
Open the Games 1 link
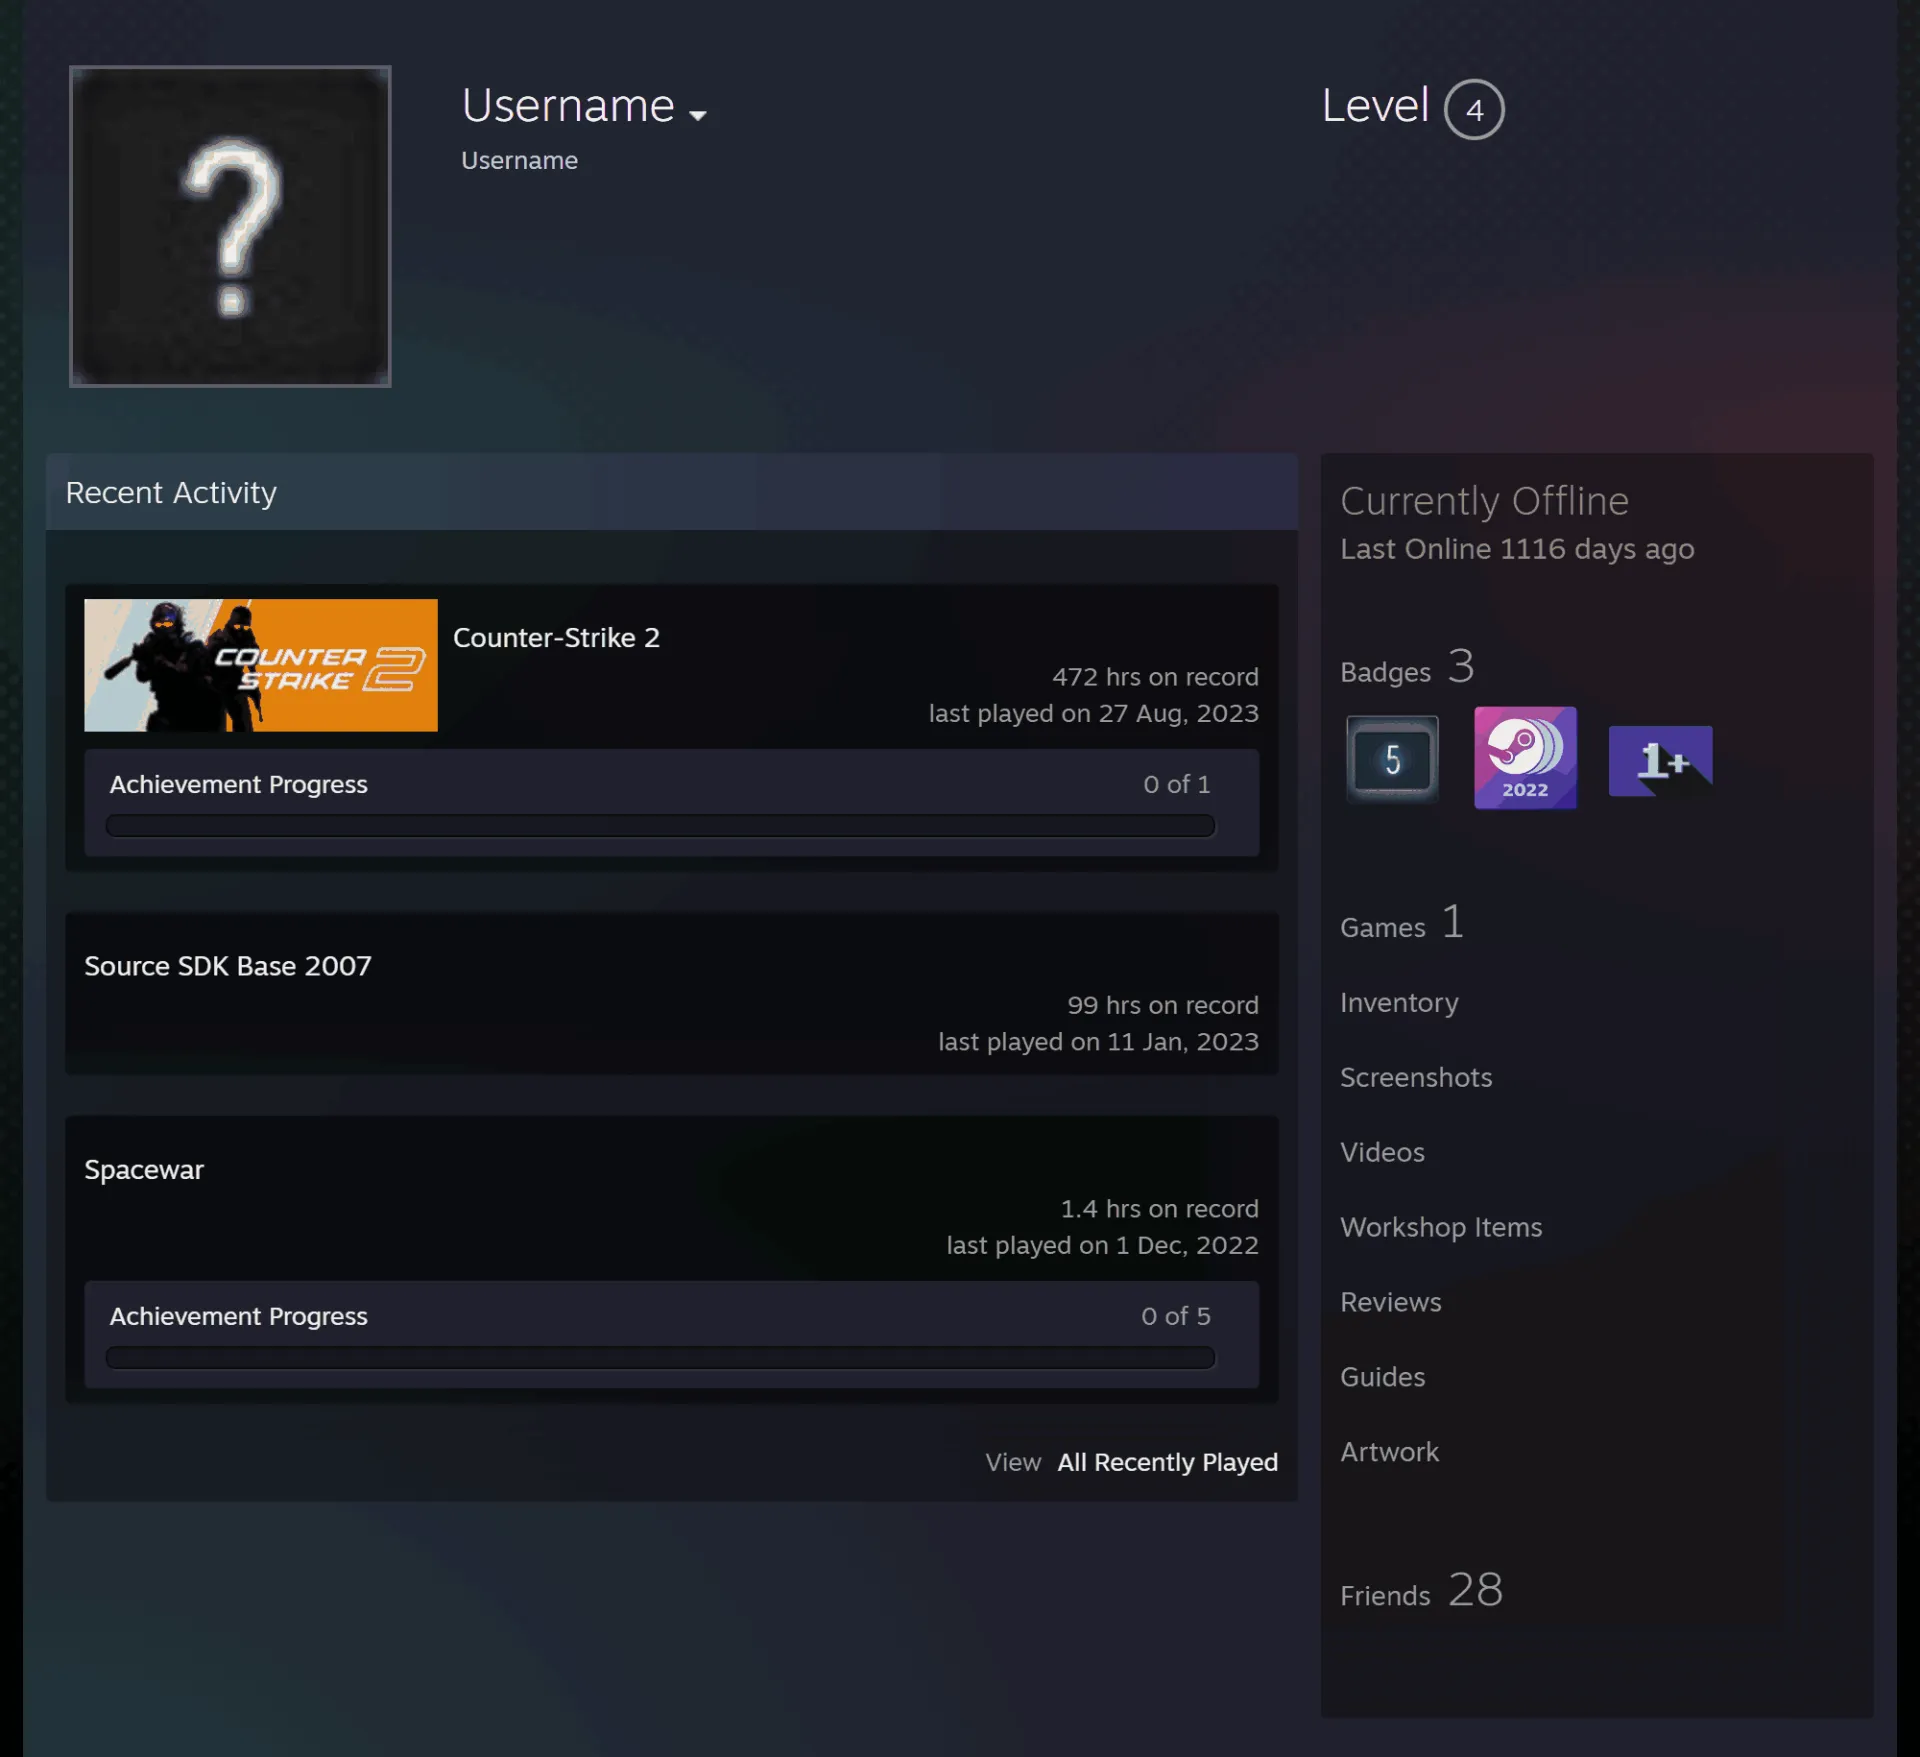pos(1402,923)
